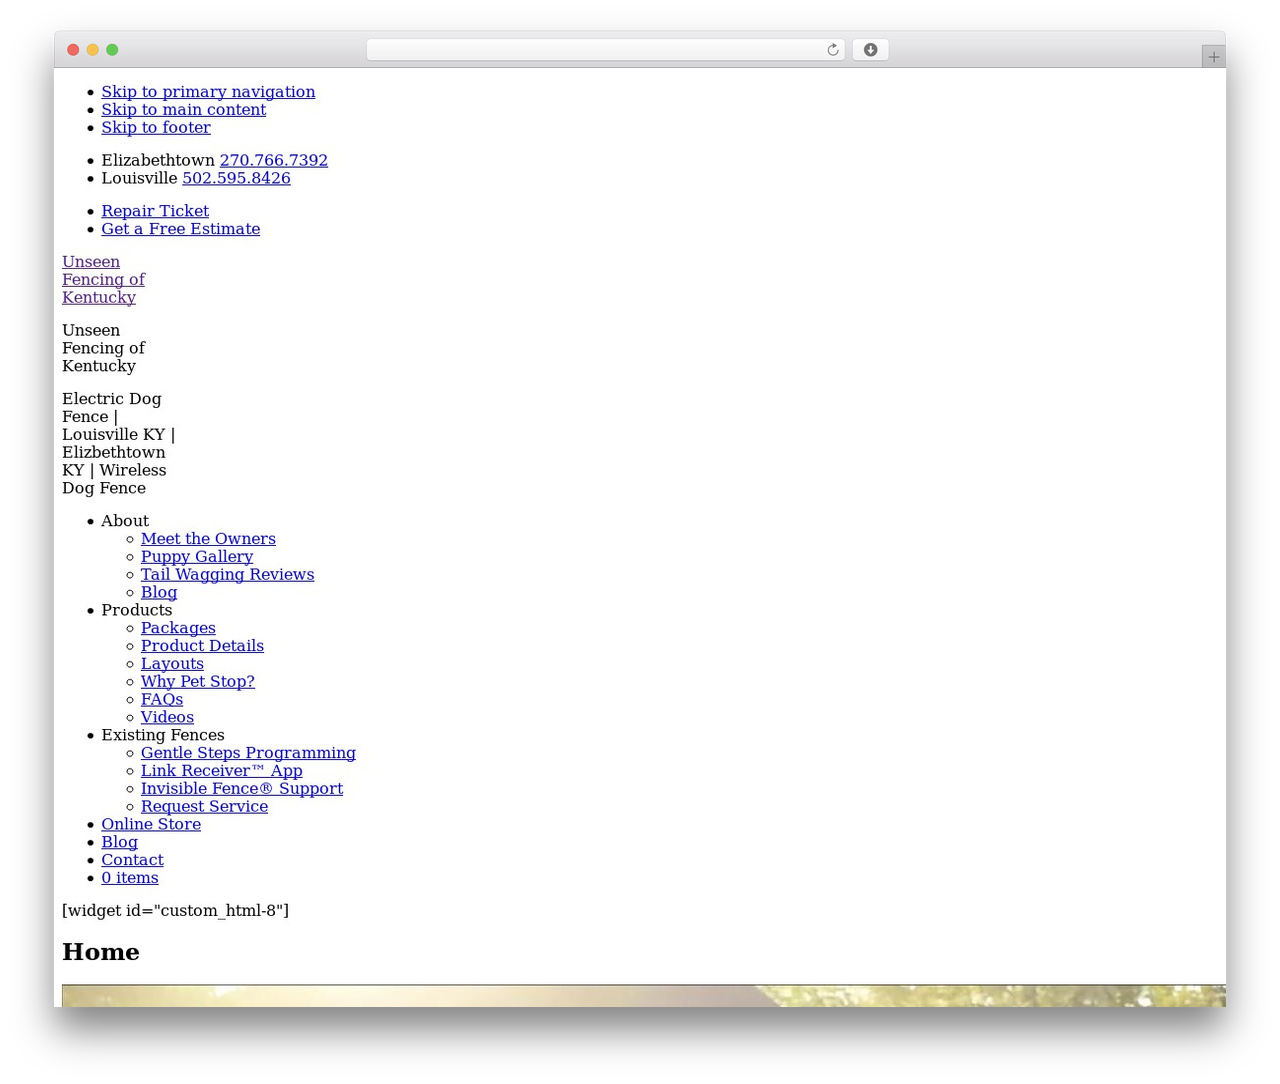Viewport: 1280px width, 1084px height.
Task: Reload the page with the refresh icon
Action: pos(832,50)
